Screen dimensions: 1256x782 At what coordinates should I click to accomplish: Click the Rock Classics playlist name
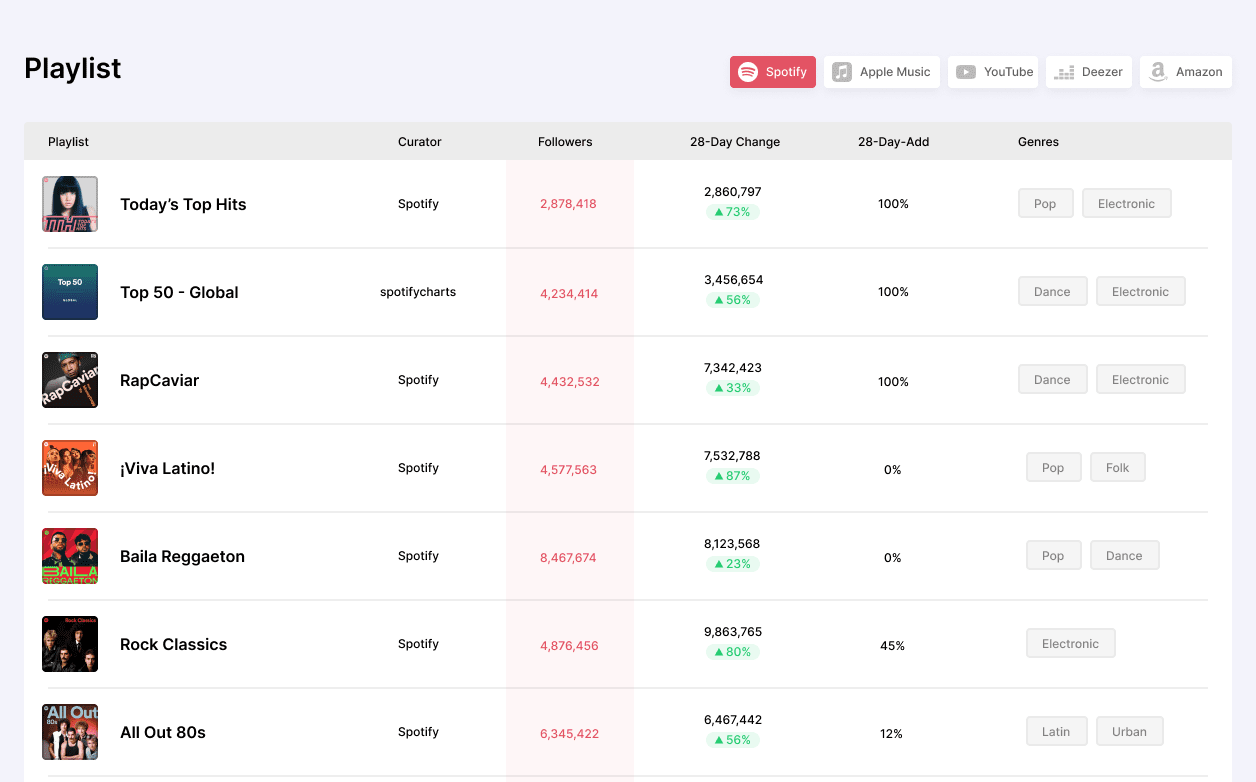(173, 644)
